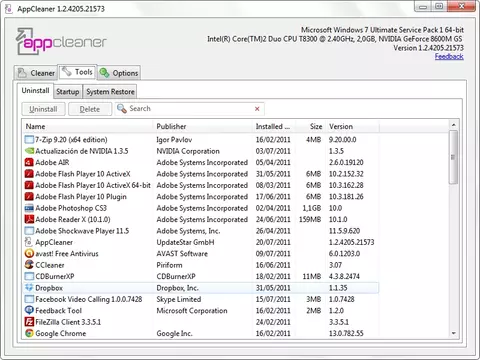Click the NVIDIA update entry icon
480x360 pixels.
(x=29, y=151)
